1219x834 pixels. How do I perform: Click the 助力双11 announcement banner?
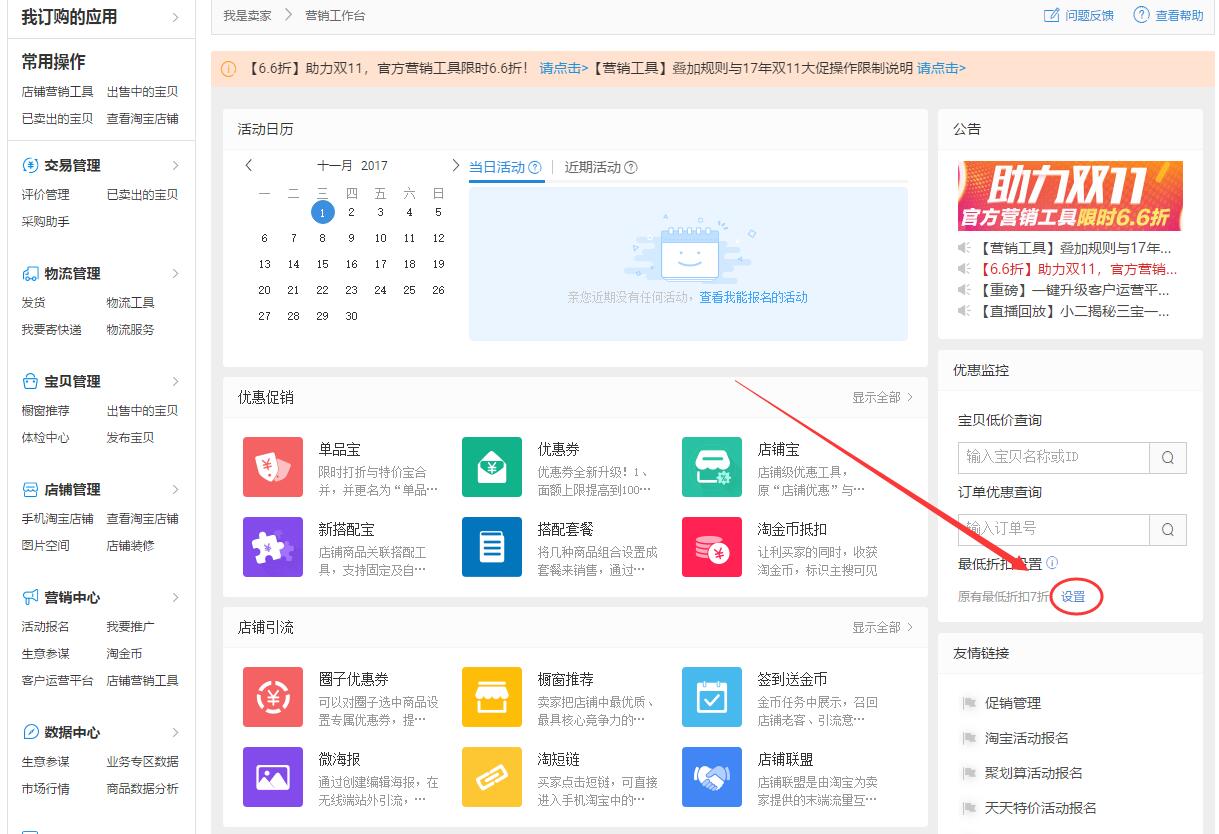1070,196
